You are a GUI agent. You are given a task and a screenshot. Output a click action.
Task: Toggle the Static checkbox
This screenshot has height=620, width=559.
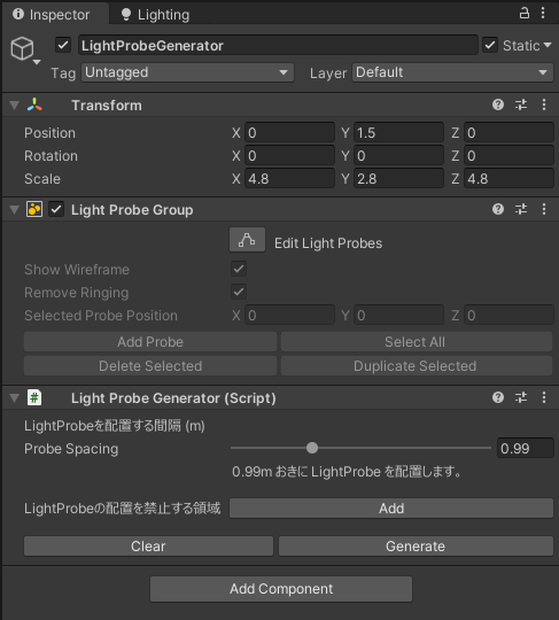pos(490,45)
